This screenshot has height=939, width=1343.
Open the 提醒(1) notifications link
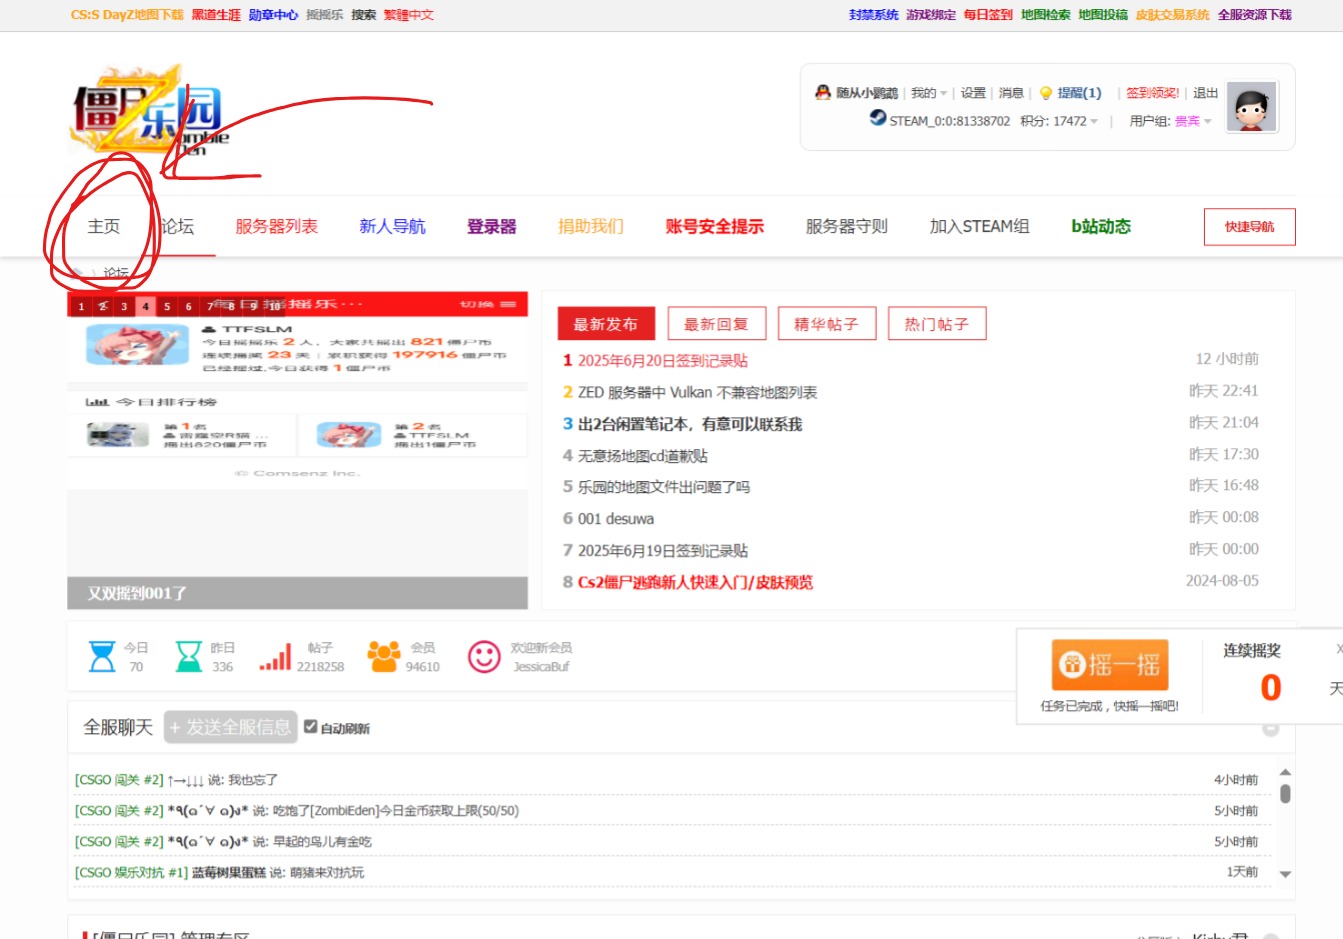coord(1079,93)
